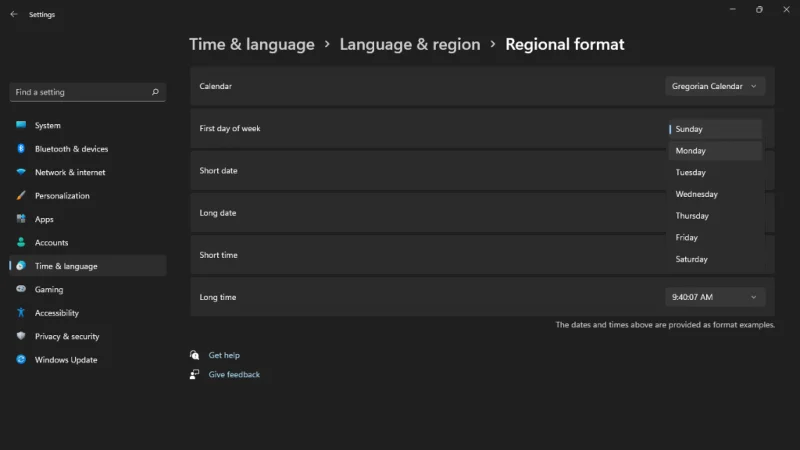
Task: Click the Calendar label text
Action: tap(215, 86)
